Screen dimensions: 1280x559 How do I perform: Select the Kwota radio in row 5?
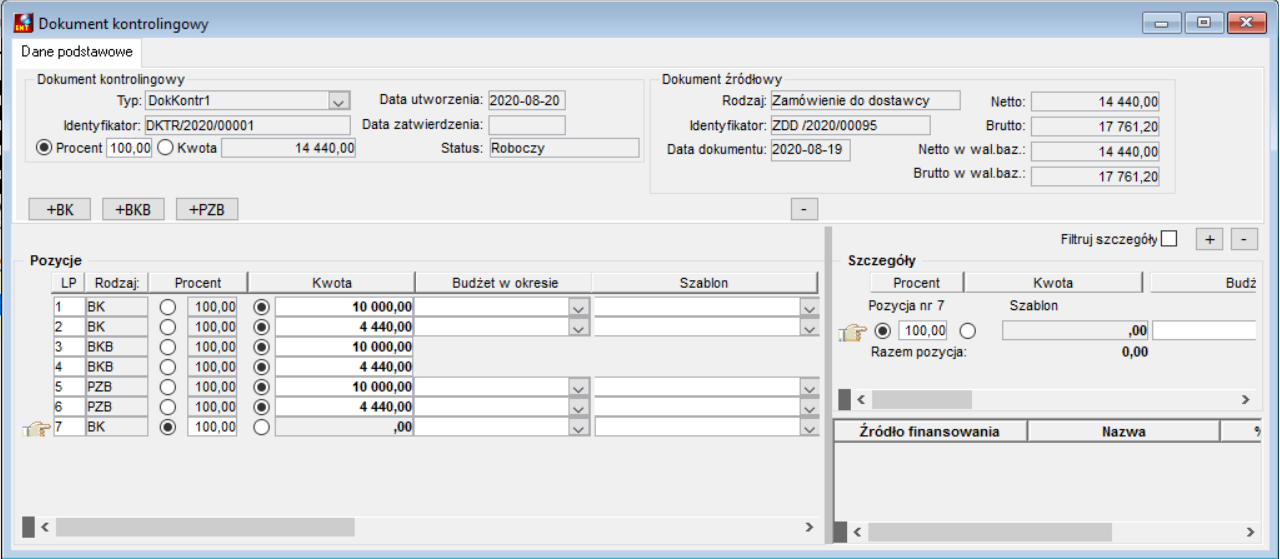click(x=261, y=386)
